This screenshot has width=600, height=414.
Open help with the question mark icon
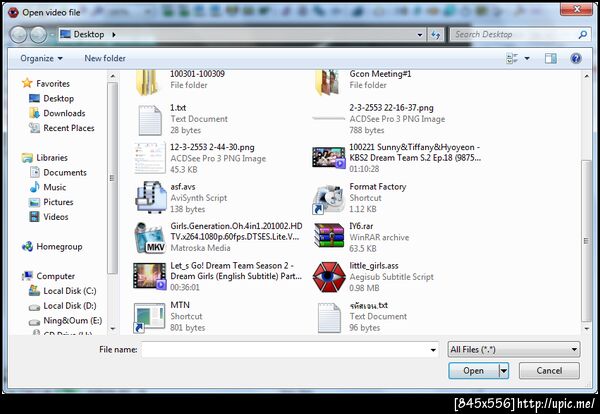[x=576, y=59]
